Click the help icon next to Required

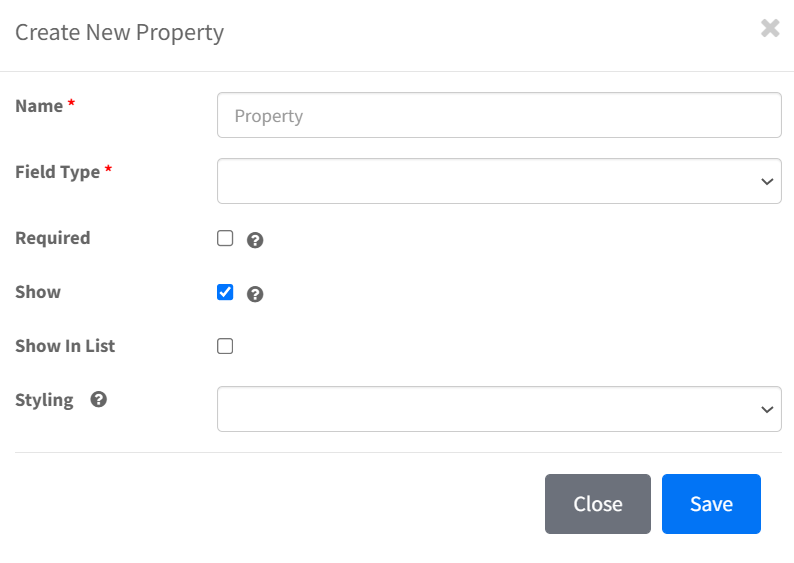click(x=255, y=240)
